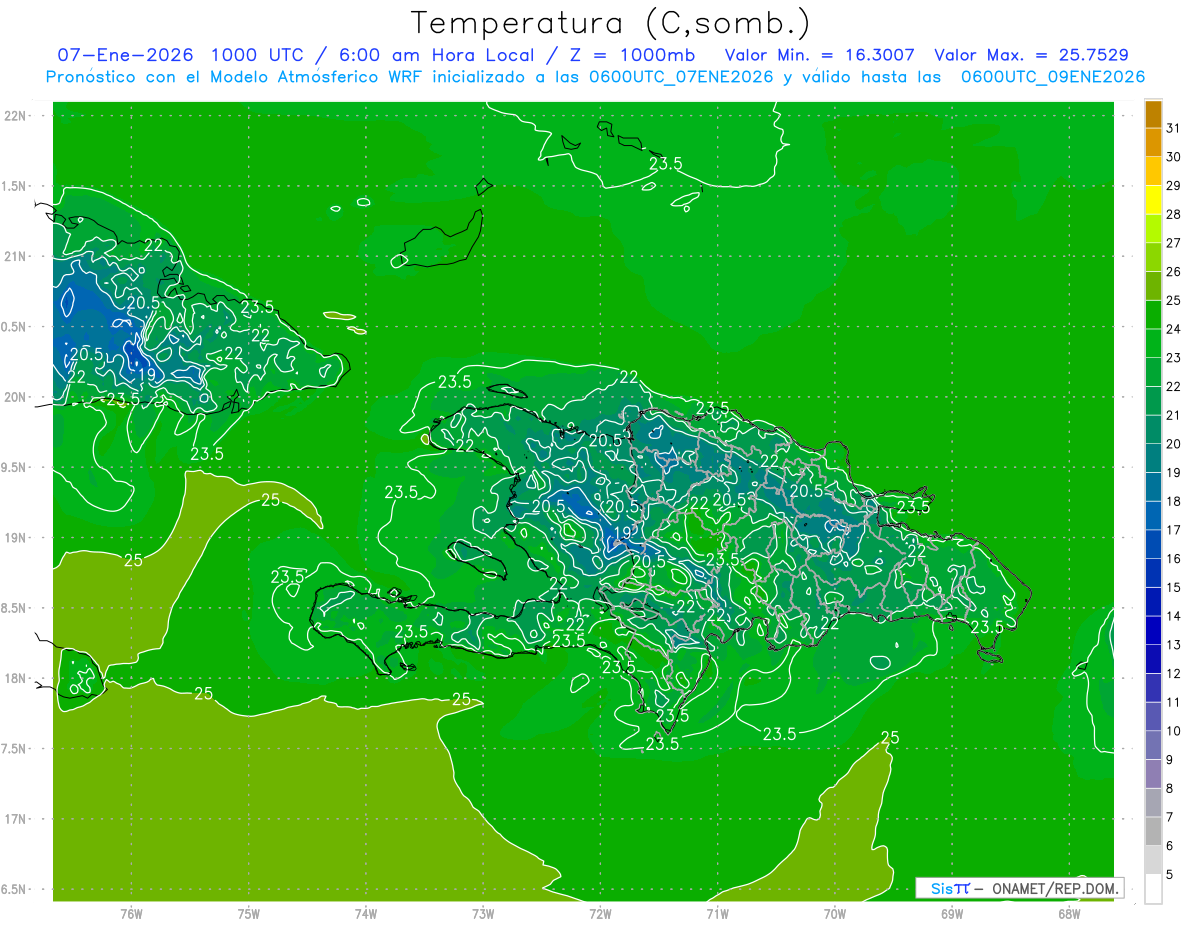The width and height of the screenshot is (1200, 927).
Task: Click the "19N" latitude axis label
Action: 15,538
